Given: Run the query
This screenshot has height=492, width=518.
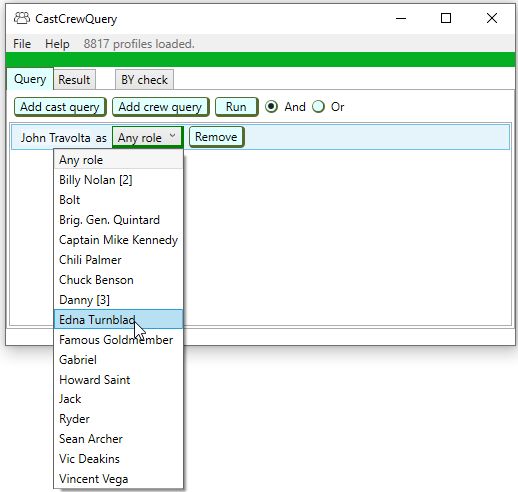Looking at the screenshot, I should [236, 107].
